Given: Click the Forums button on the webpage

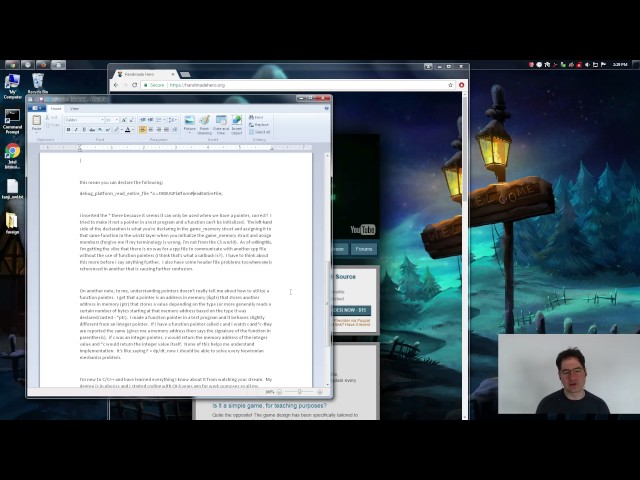Looking at the screenshot, I should [364, 249].
